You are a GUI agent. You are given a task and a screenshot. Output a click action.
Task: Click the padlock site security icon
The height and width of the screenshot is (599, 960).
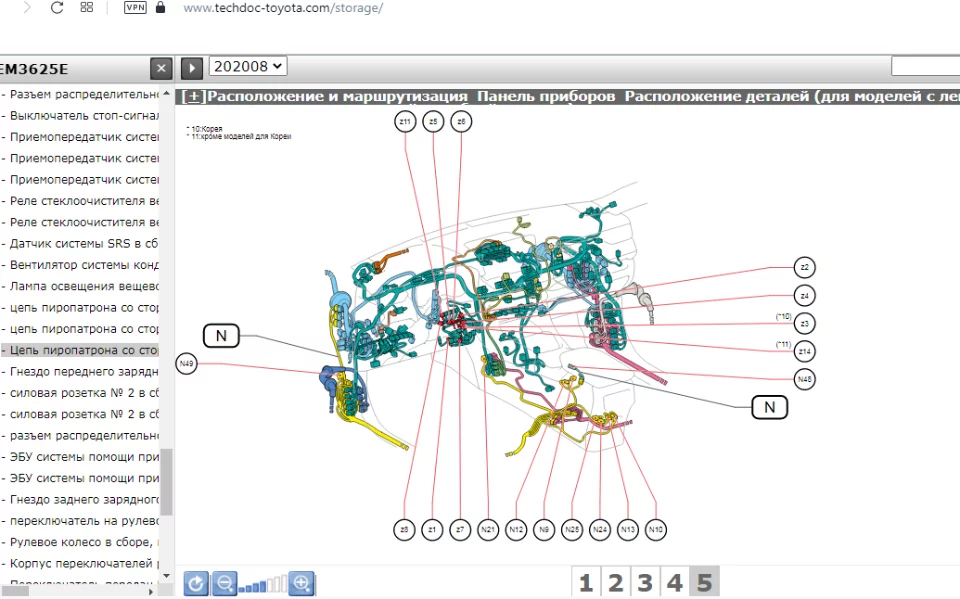click(x=160, y=7)
